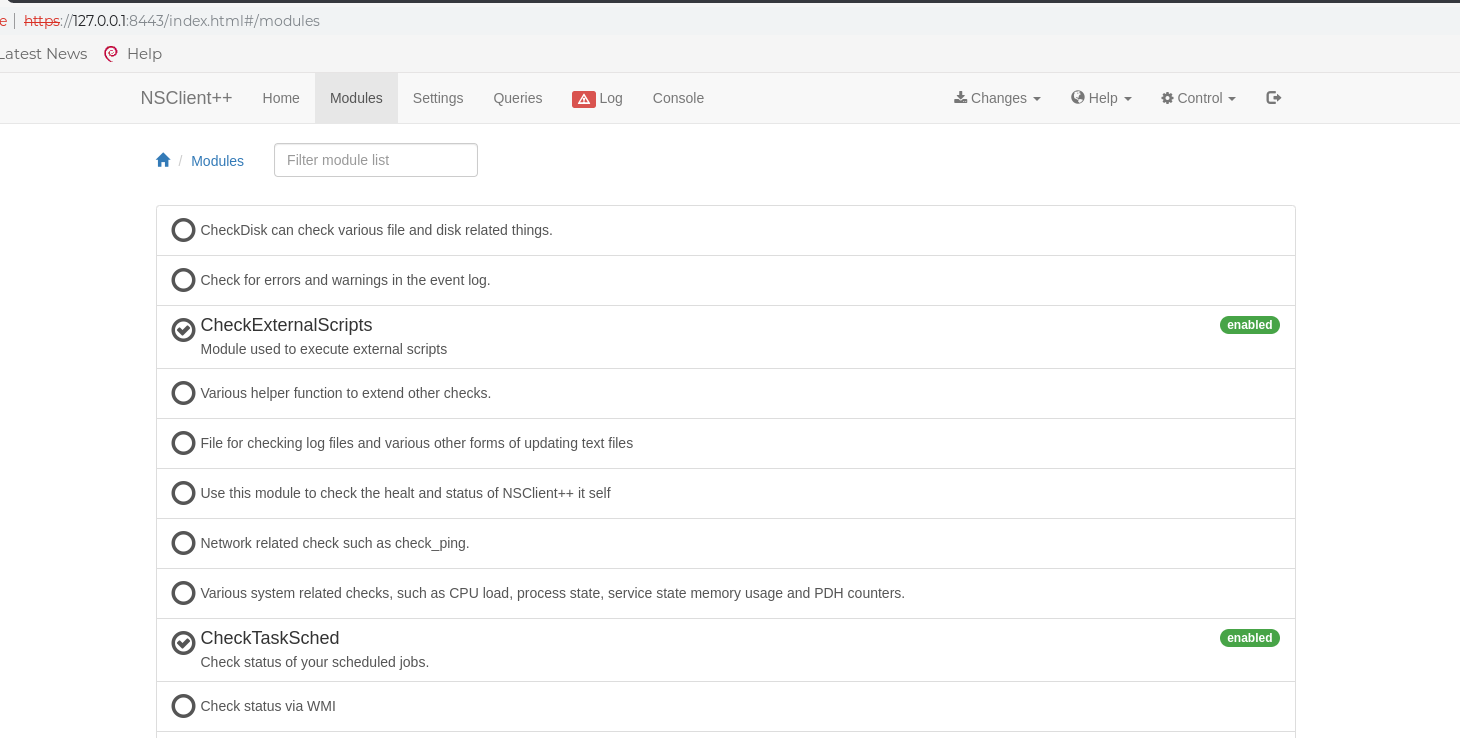The height and width of the screenshot is (738, 1460).
Task: Click 'Network related check such as check_ping' text
Action: (334, 543)
